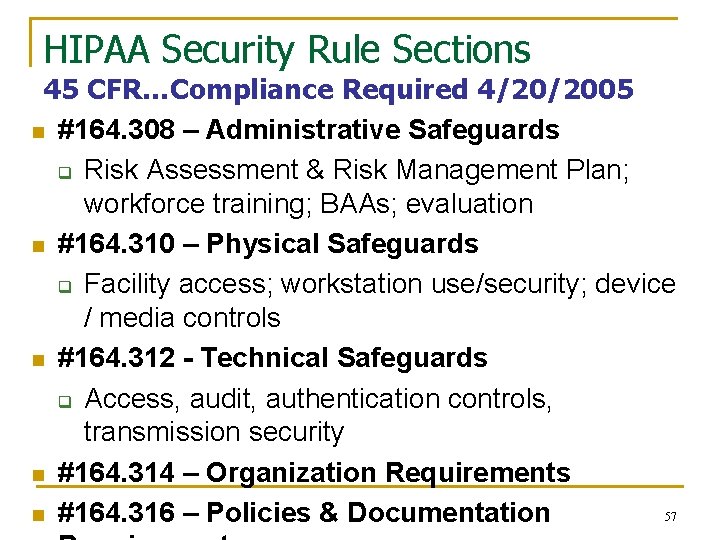Image resolution: width=720 pixels, height=540 pixels.
Task: Click the yellow bullet beside #164.314
Action: pyautogui.click(x=36, y=475)
